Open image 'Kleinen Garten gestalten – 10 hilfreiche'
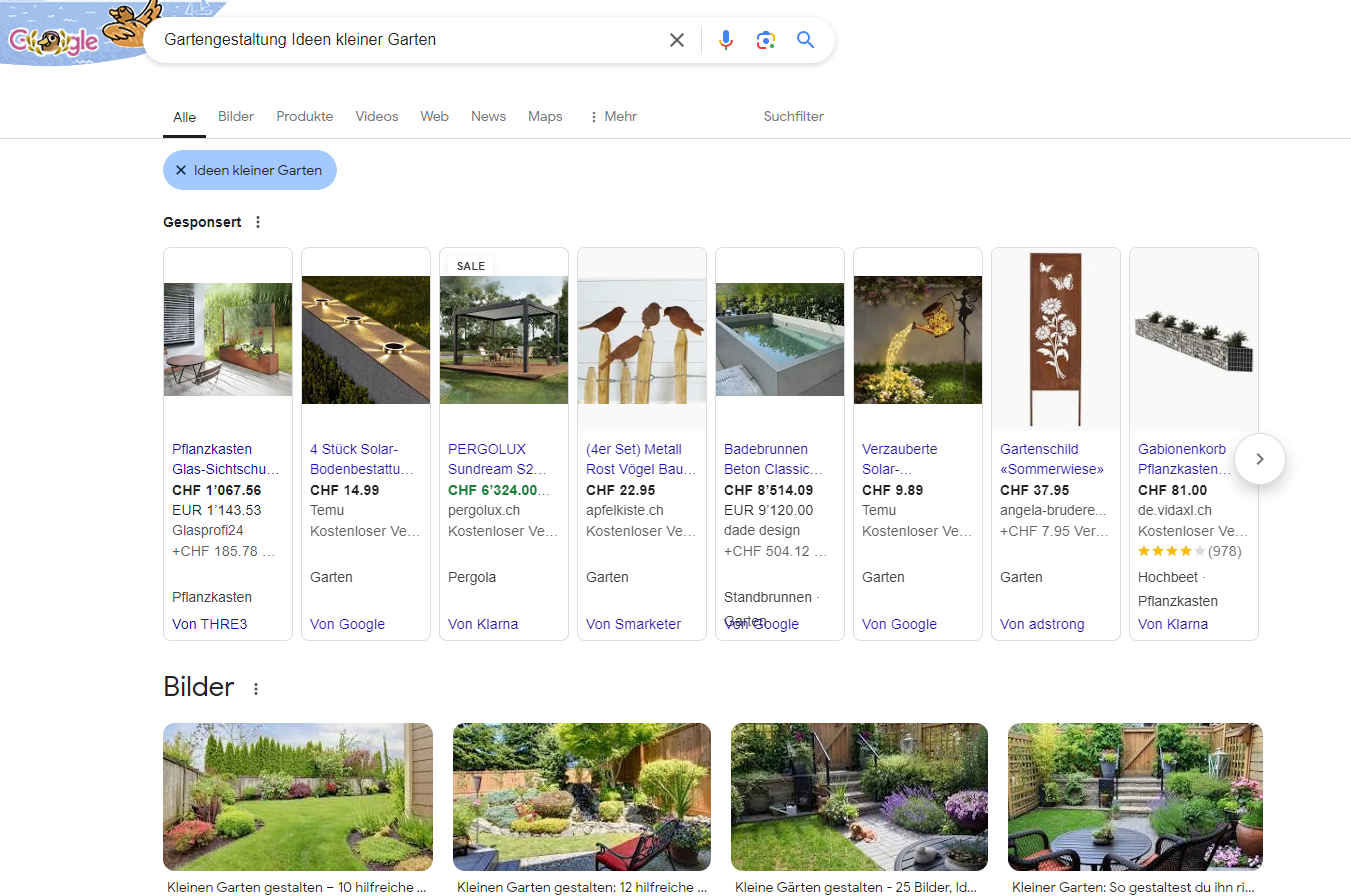This screenshot has height=896, width=1351. pyautogui.click(x=298, y=797)
